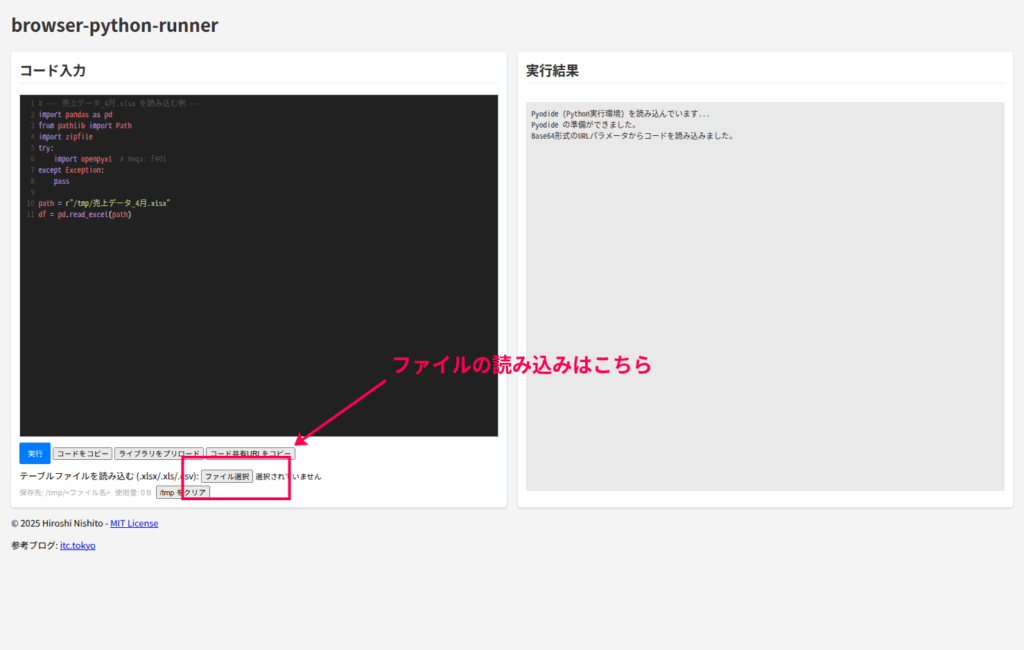
Task: Click the 保存先: /tmp/<ファイル名> text
Action: click(x=65, y=493)
